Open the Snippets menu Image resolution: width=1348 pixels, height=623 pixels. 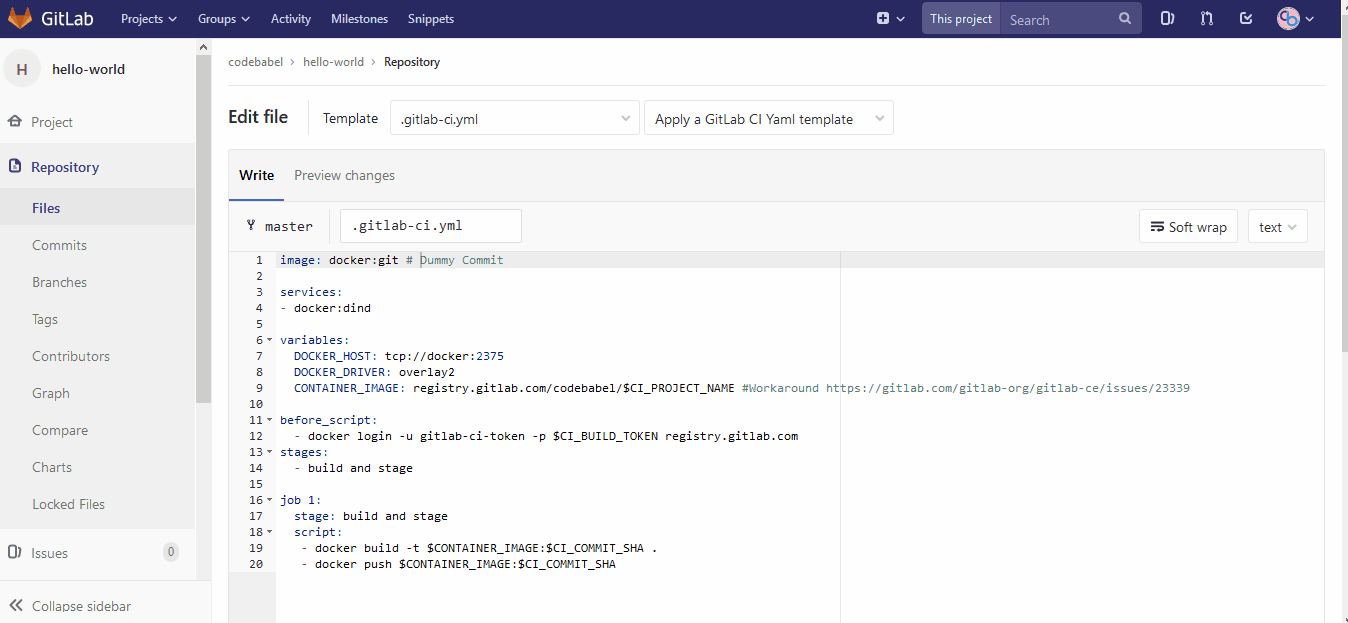[x=430, y=17]
